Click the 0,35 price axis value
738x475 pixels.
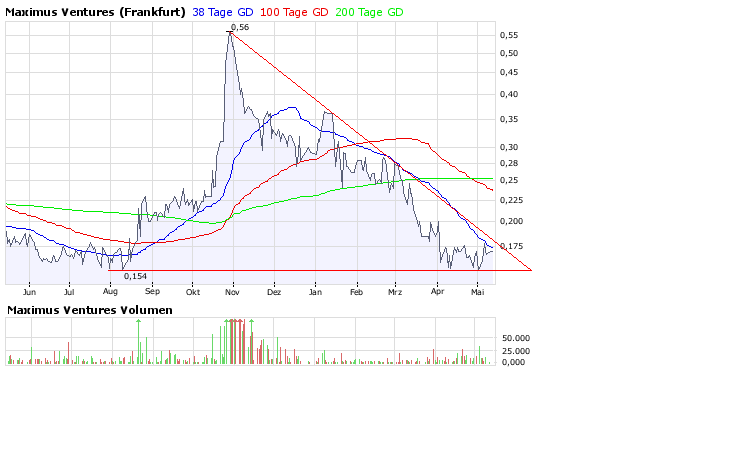509,119
